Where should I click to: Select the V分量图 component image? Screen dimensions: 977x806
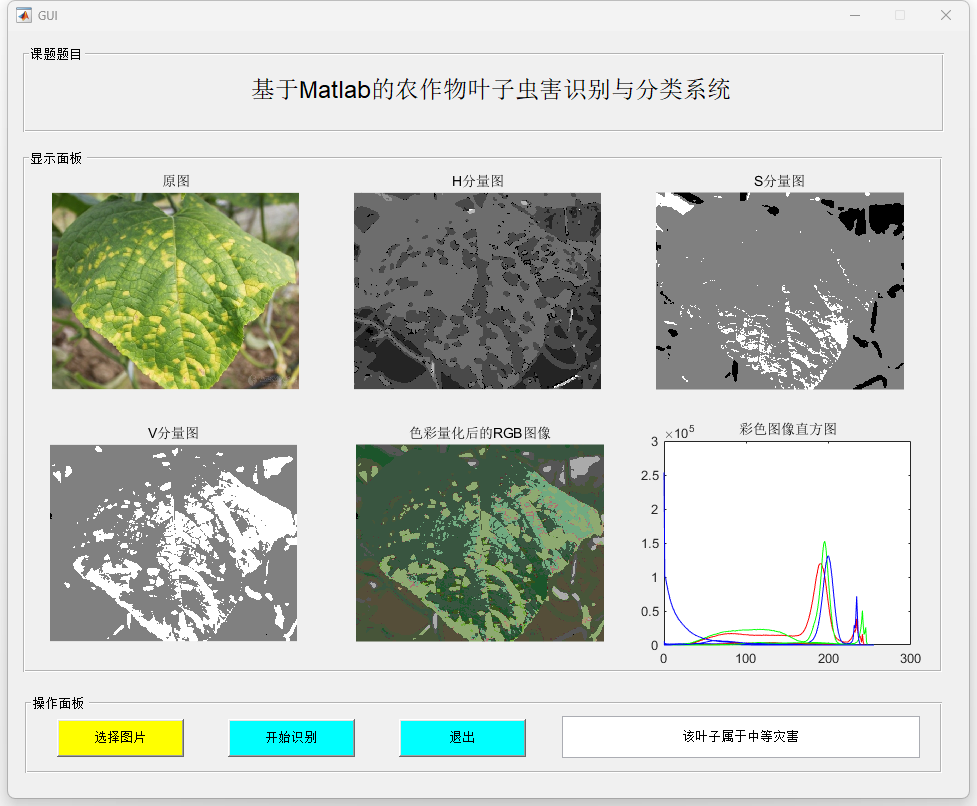(x=173, y=542)
